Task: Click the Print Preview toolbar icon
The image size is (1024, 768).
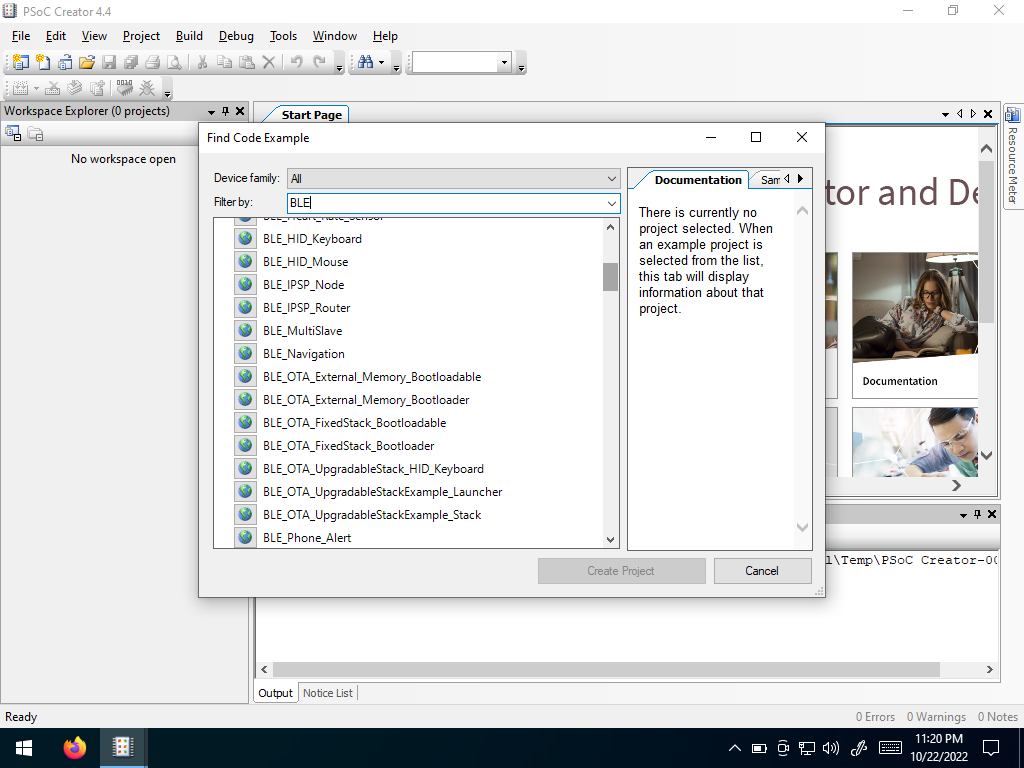Action: tap(174, 62)
